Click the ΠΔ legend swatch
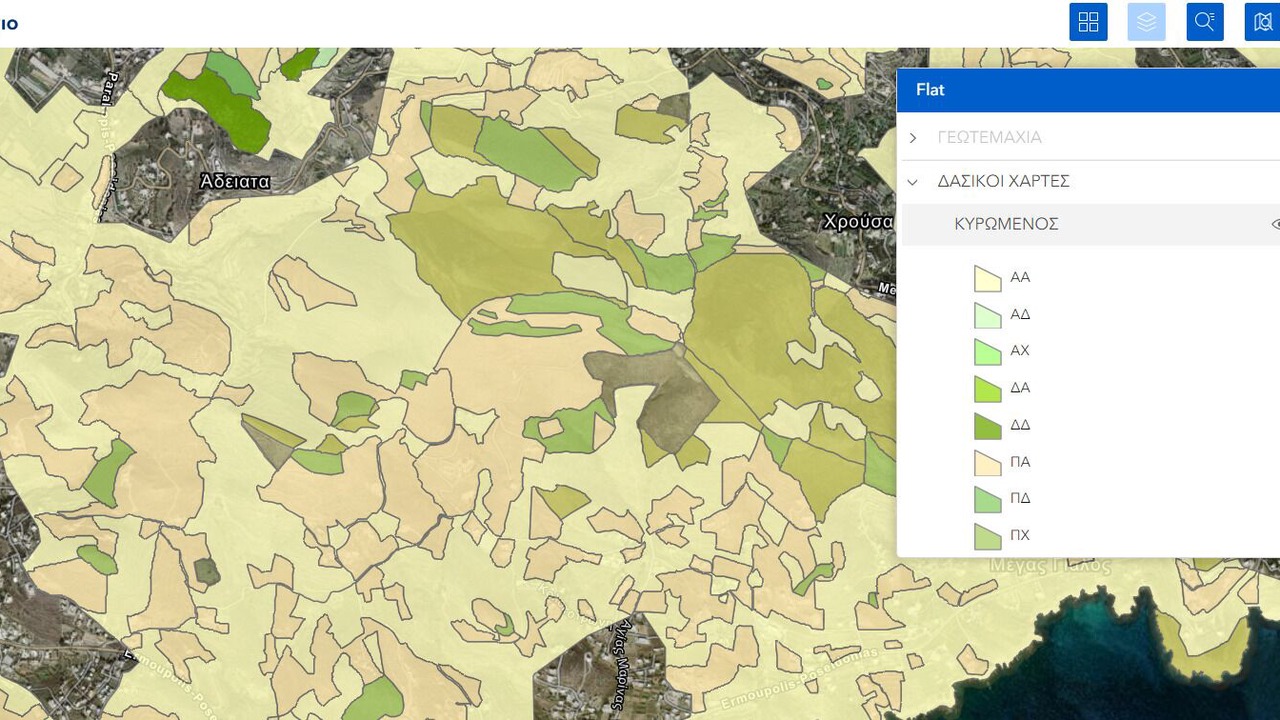The height and width of the screenshot is (720, 1280). pyautogui.click(x=987, y=499)
